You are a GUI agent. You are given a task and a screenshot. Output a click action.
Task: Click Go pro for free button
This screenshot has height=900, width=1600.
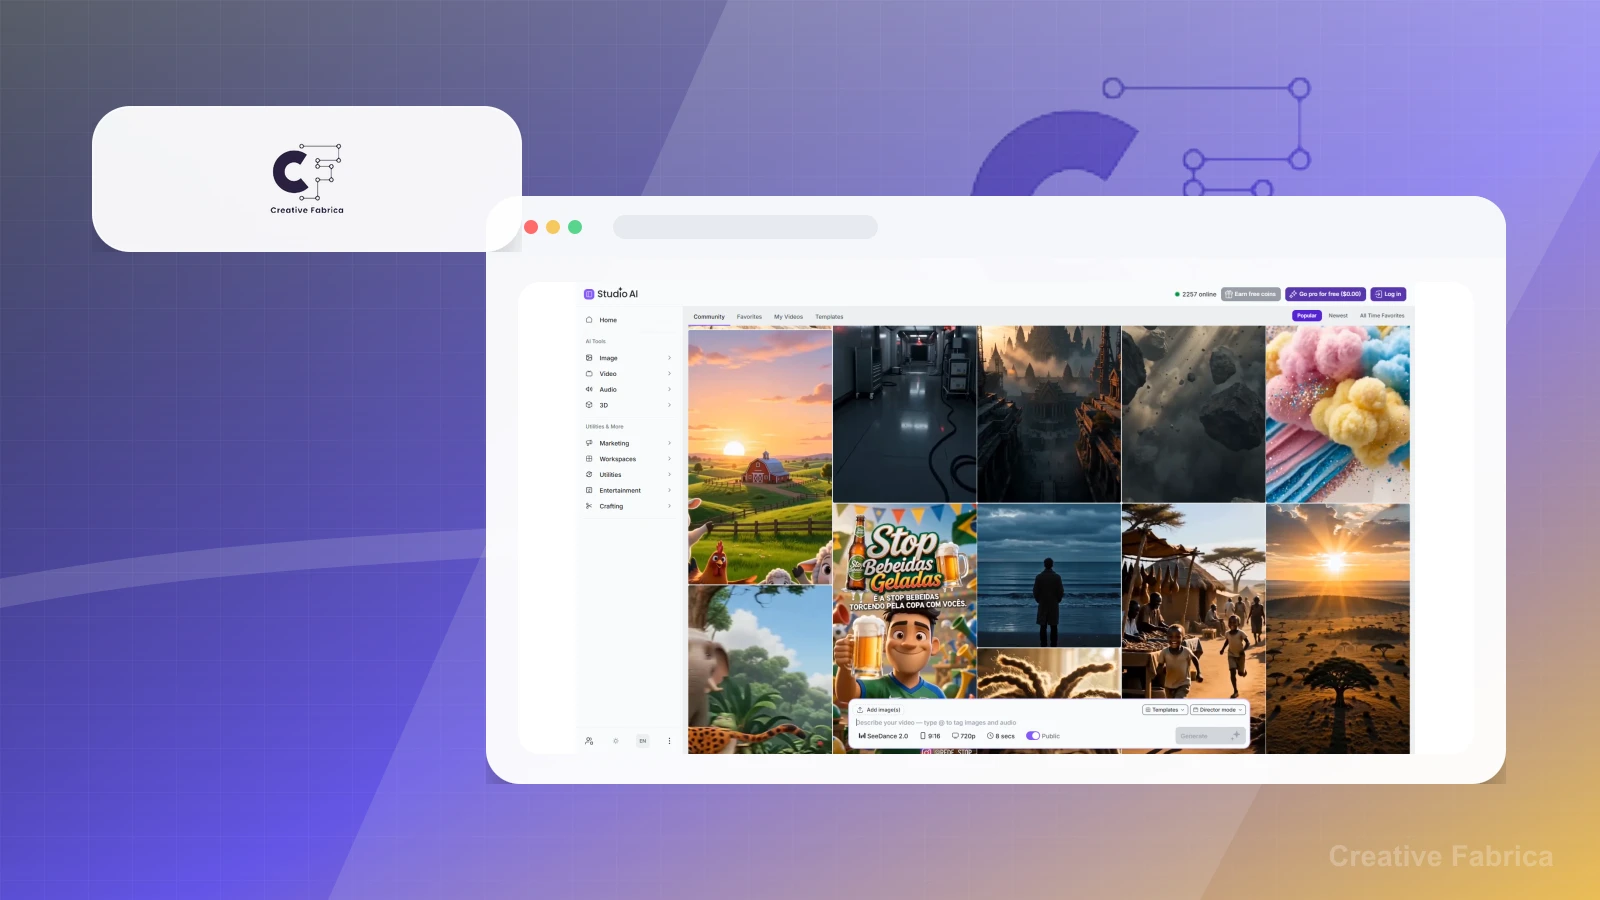(x=1325, y=294)
